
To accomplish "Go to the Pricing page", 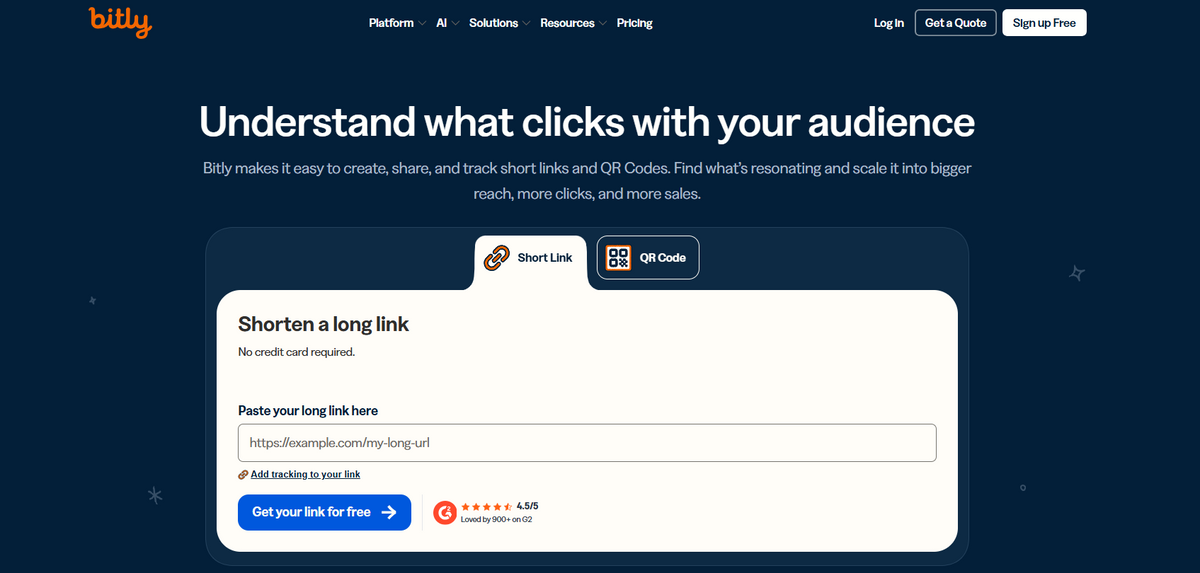I will [635, 23].
